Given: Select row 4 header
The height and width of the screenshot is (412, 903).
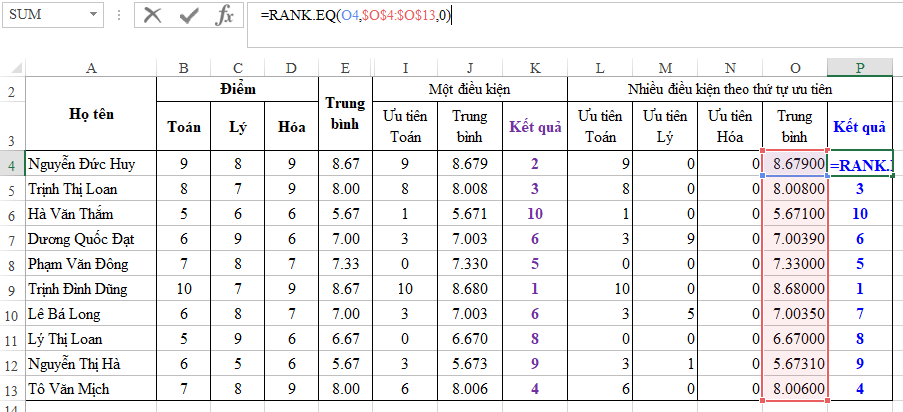Looking at the screenshot, I should pos(12,164).
